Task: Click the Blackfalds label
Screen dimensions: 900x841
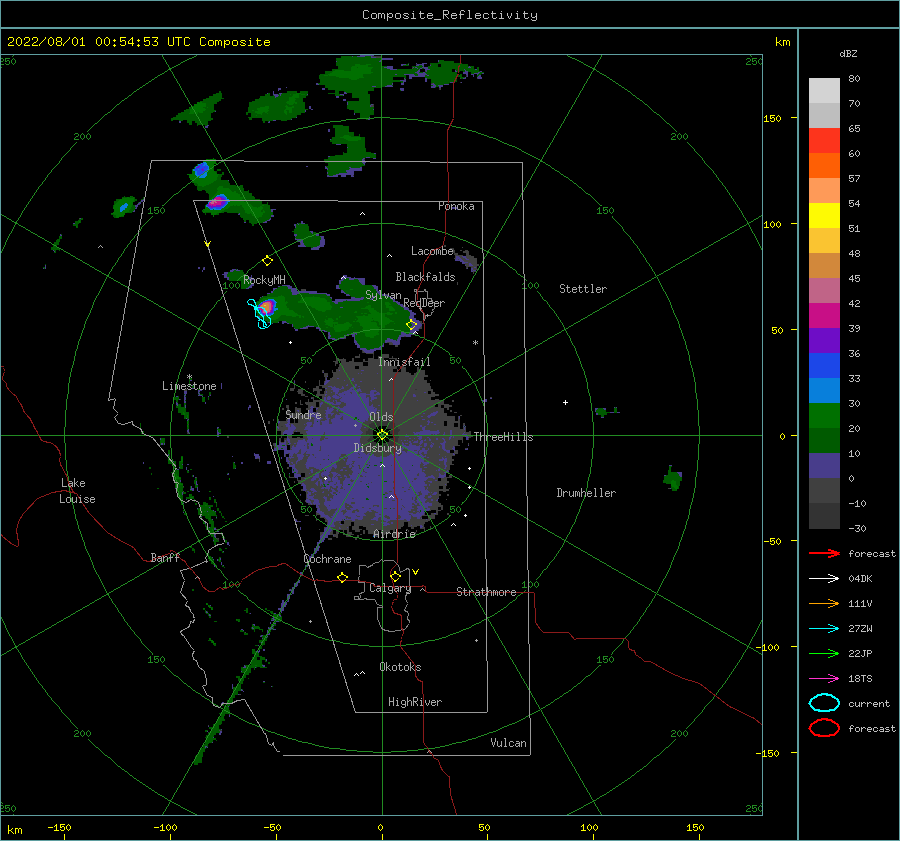Action: tap(425, 277)
